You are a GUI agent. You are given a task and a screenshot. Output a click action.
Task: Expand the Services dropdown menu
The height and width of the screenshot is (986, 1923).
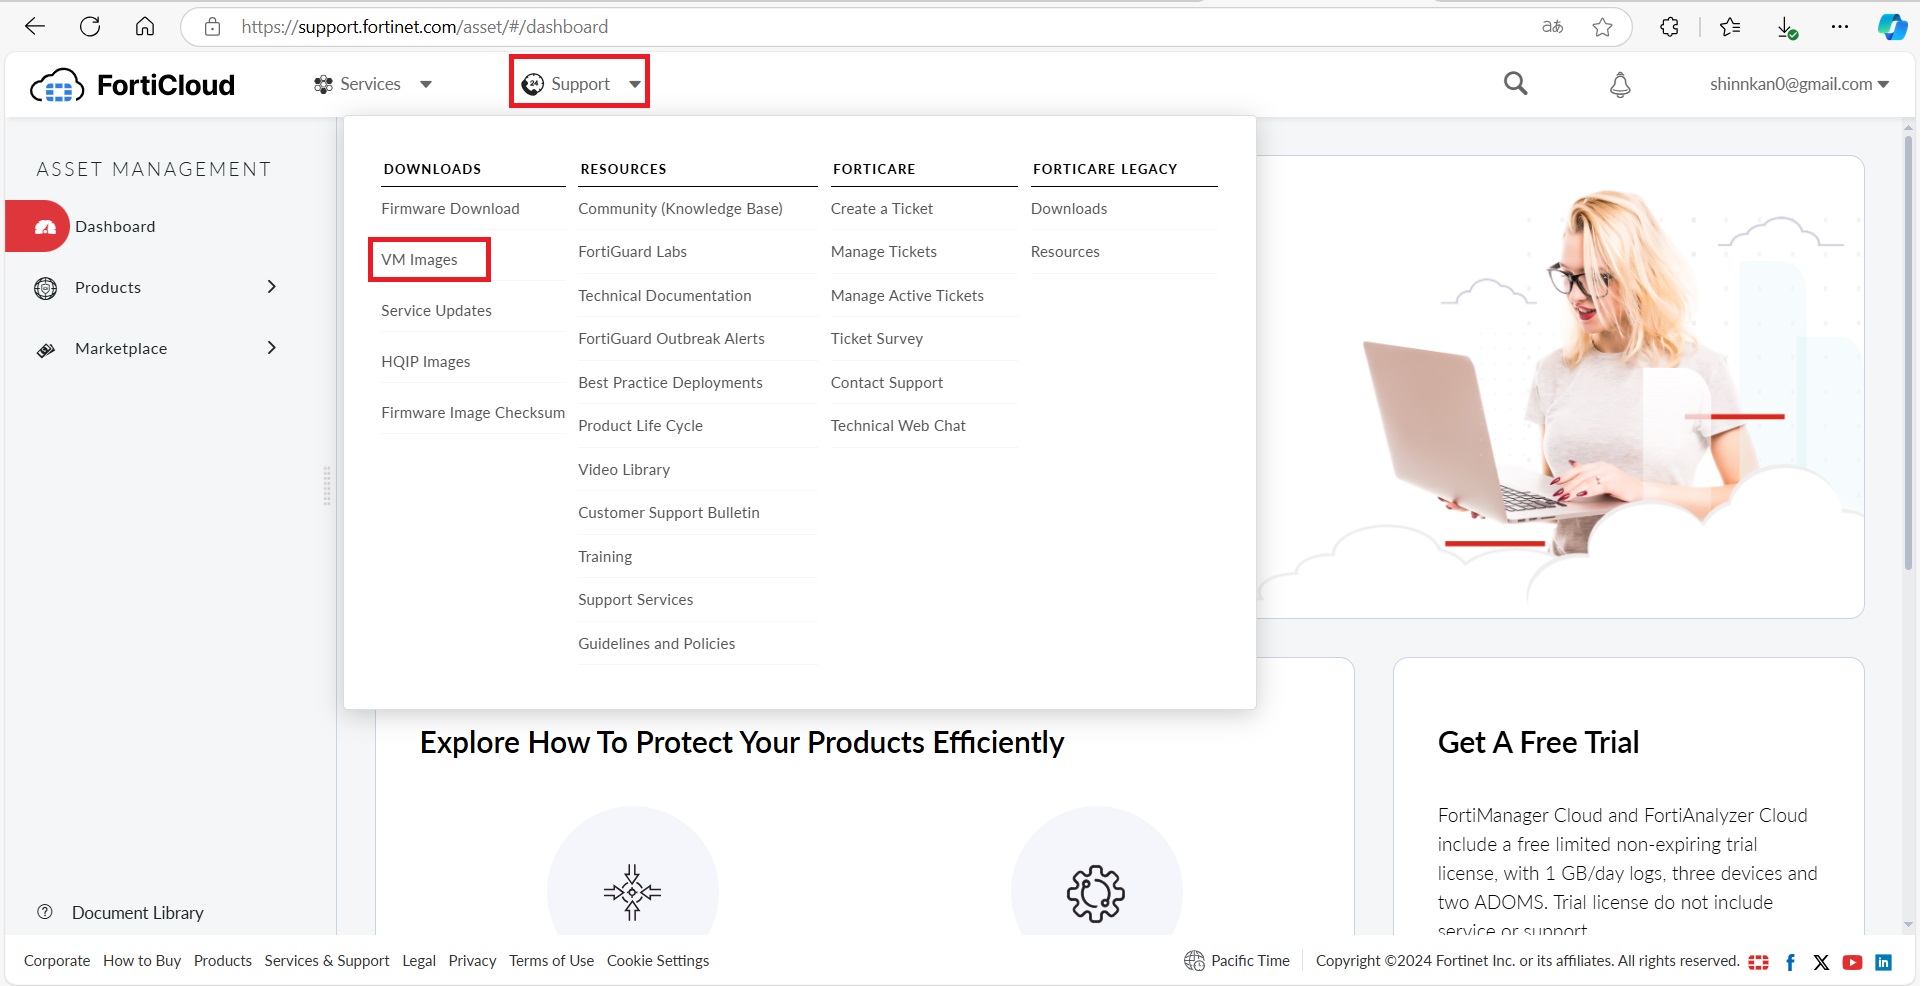[372, 84]
